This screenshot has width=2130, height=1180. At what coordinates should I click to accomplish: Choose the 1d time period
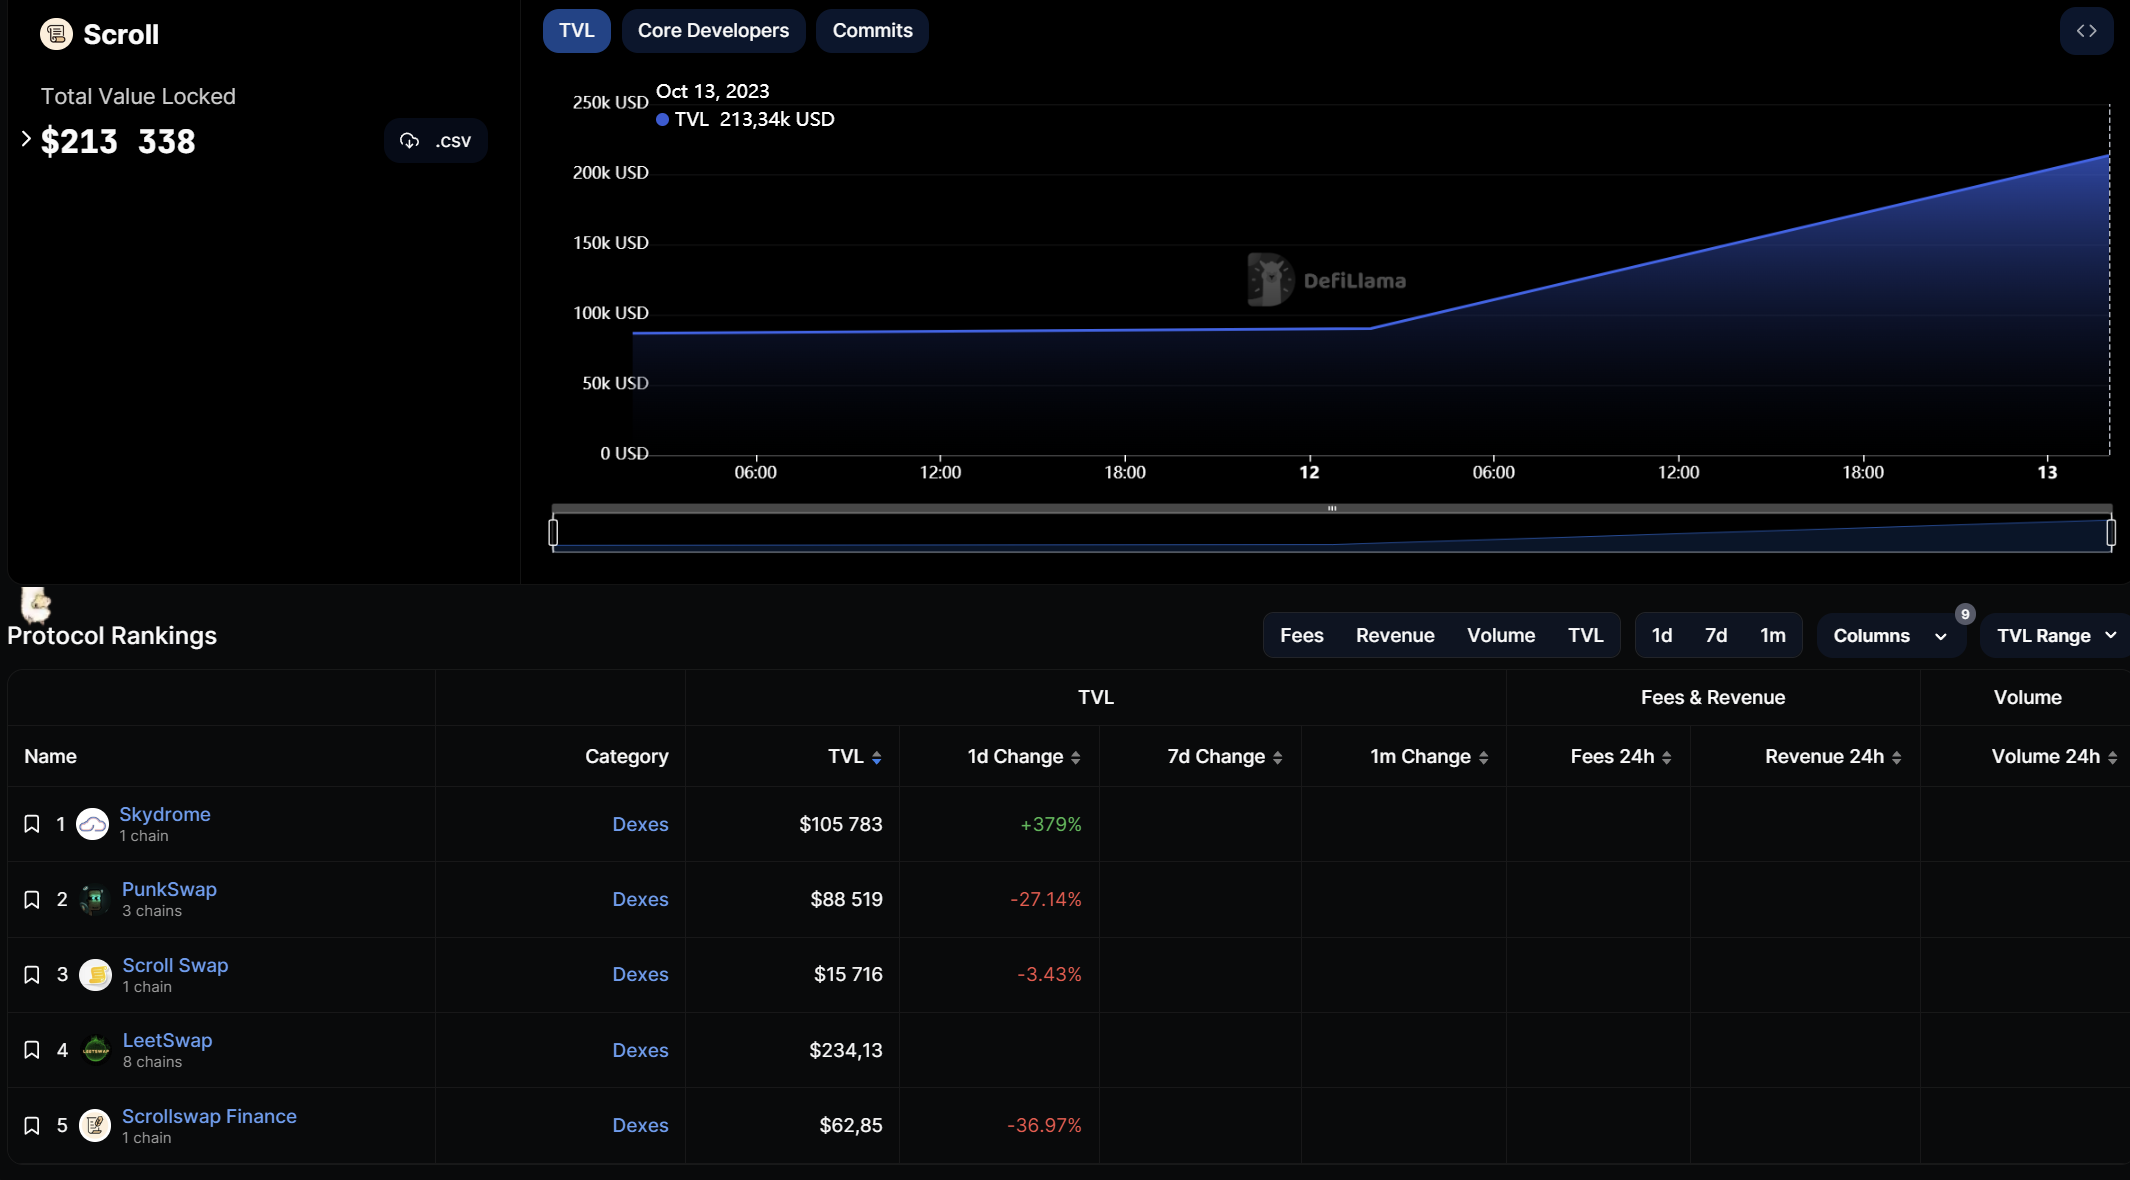[x=1662, y=636]
